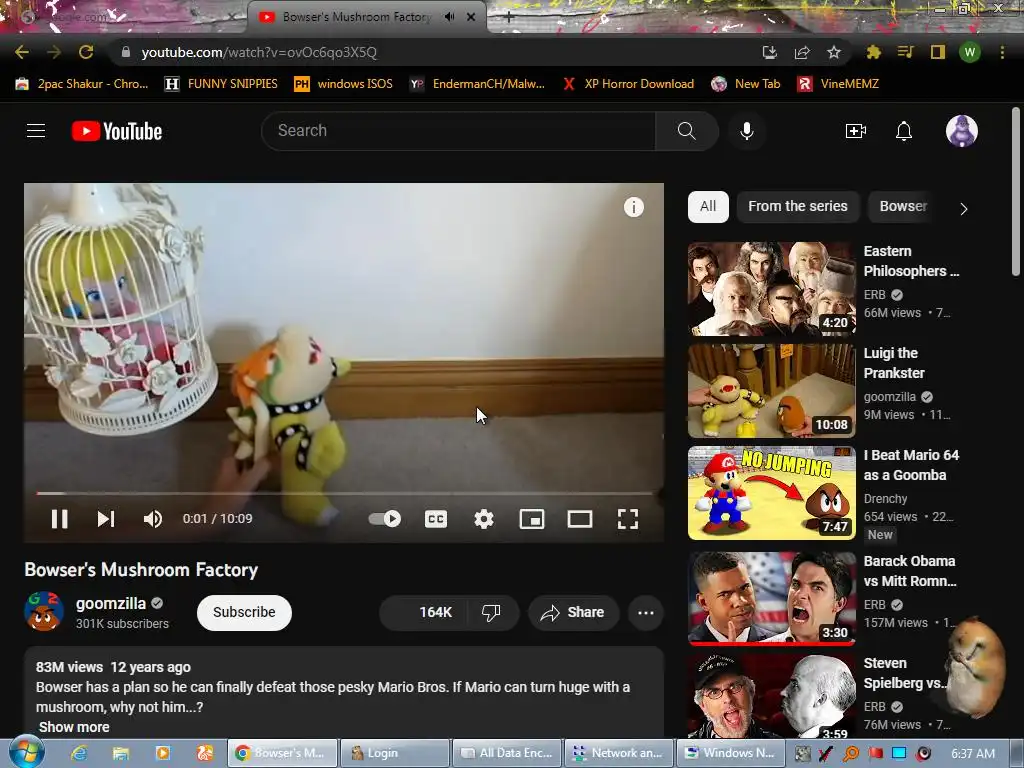Open Eastern Philosophers video thumbnail

771,289
